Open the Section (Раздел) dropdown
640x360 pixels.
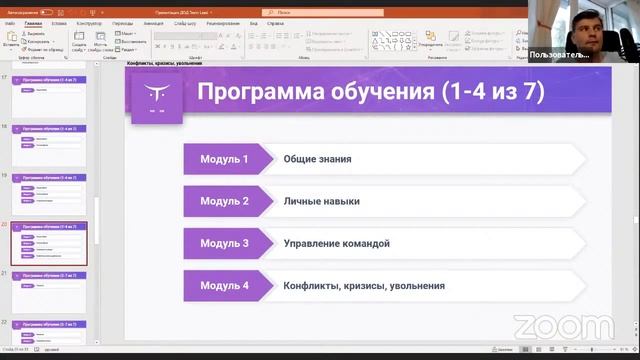click(126, 49)
